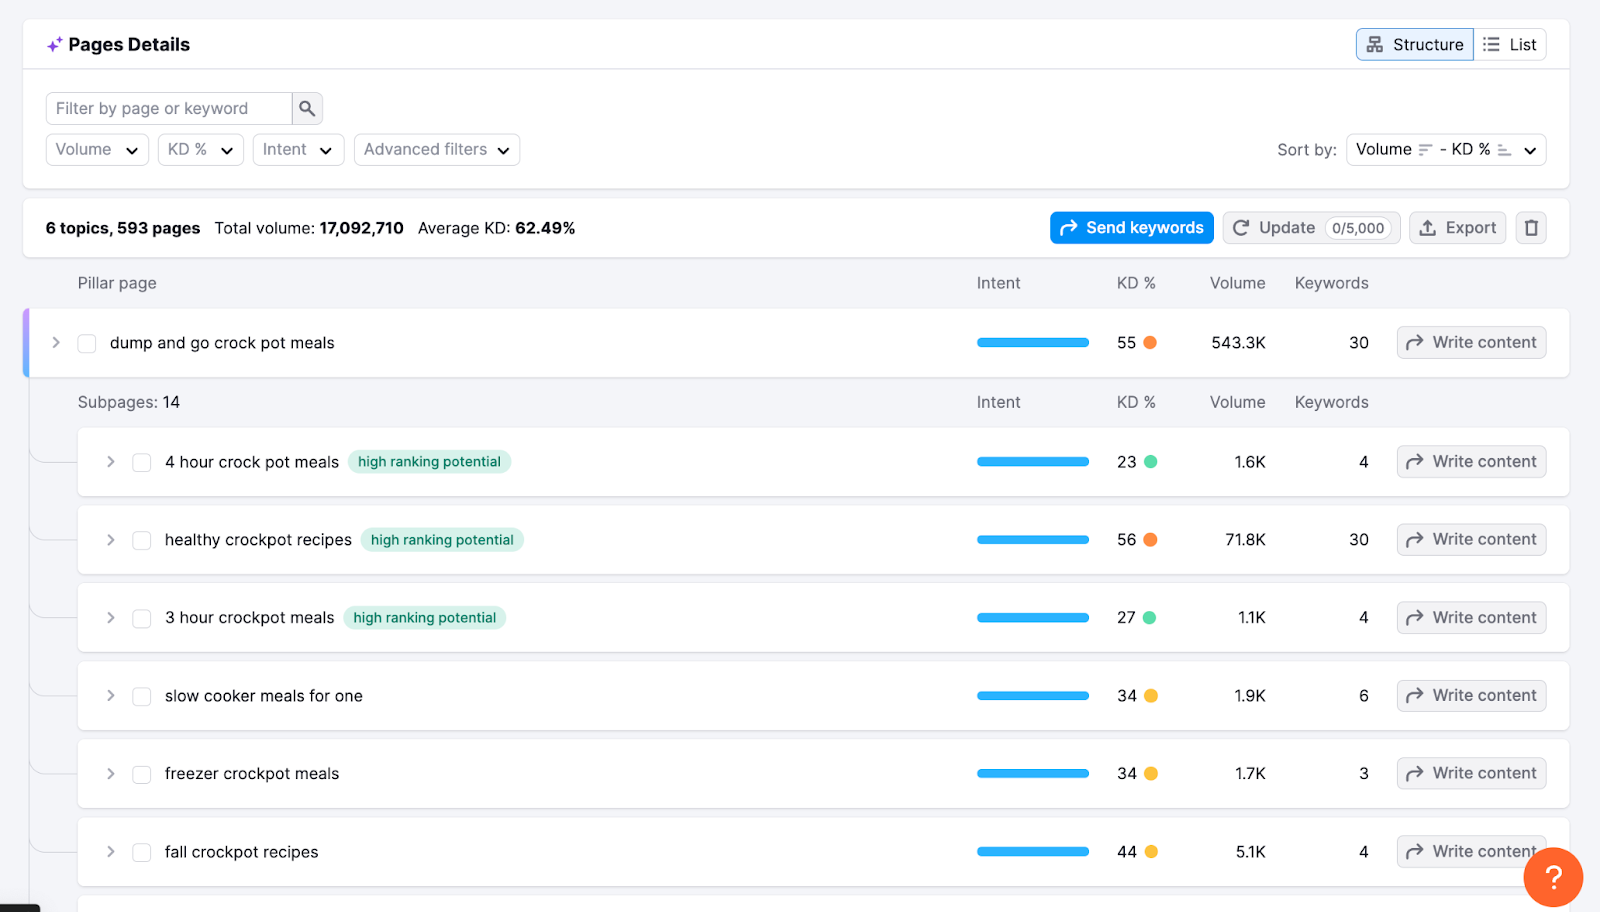The image size is (1600, 912).
Task: Click the top Volume column header
Action: pyautogui.click(x=1238, y=284)
